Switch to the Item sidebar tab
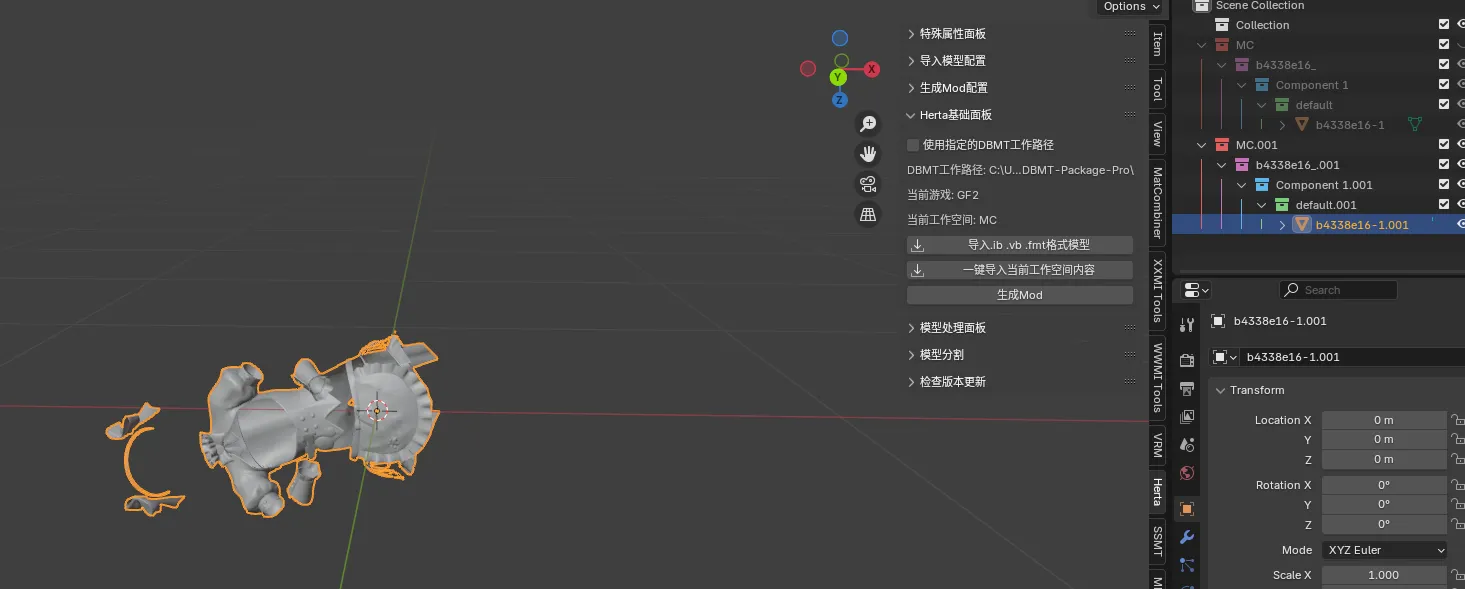Screen dimensions: 1465x589 point(1158,43)
